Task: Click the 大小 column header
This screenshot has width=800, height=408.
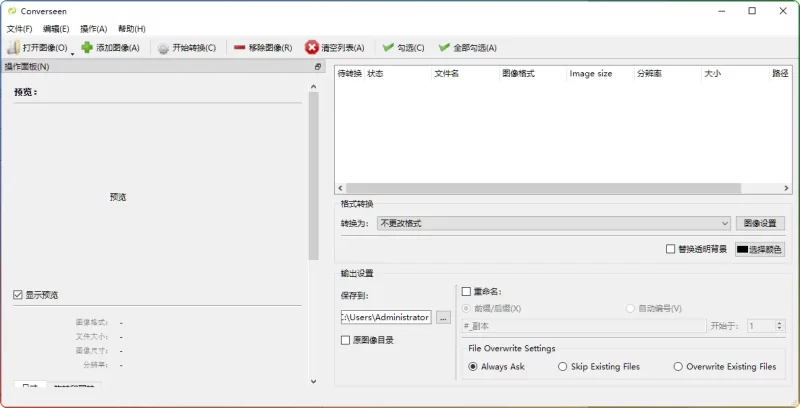Action: [712, 73]
